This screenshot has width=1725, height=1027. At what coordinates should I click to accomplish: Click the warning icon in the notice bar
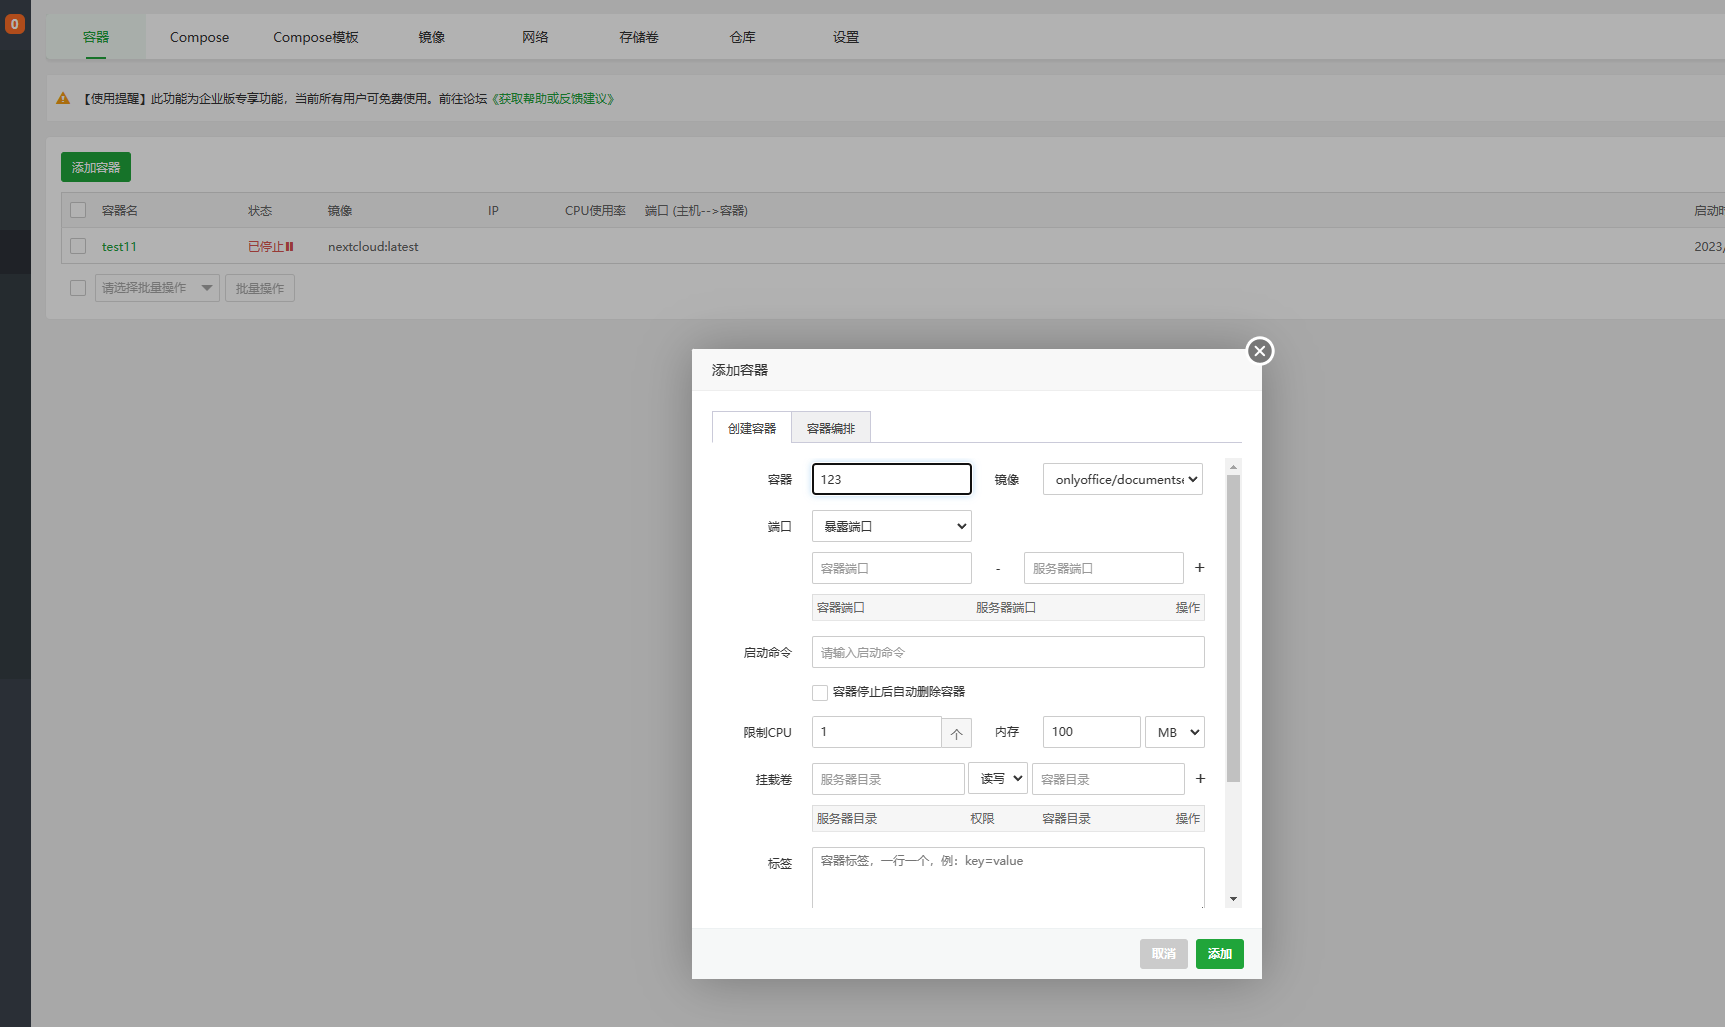tap(63, 99)
